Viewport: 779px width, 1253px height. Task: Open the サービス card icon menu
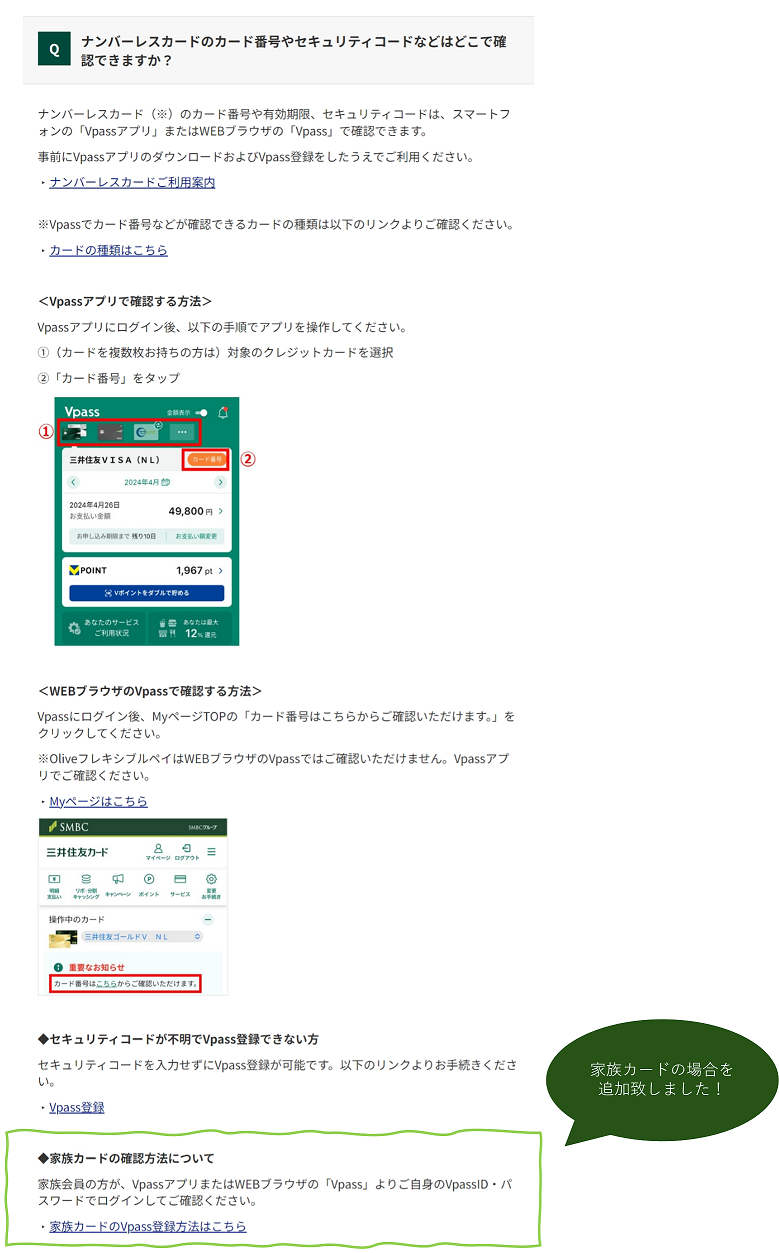[180, 886]
